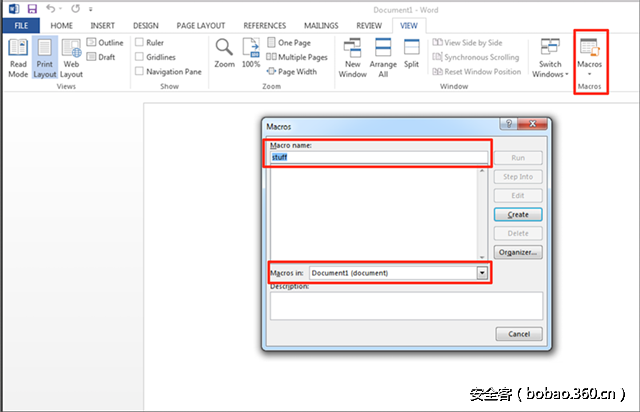Toggle the Navigation Pane checkbox
The width and height of the screenshot is (640, 412).
139,71
